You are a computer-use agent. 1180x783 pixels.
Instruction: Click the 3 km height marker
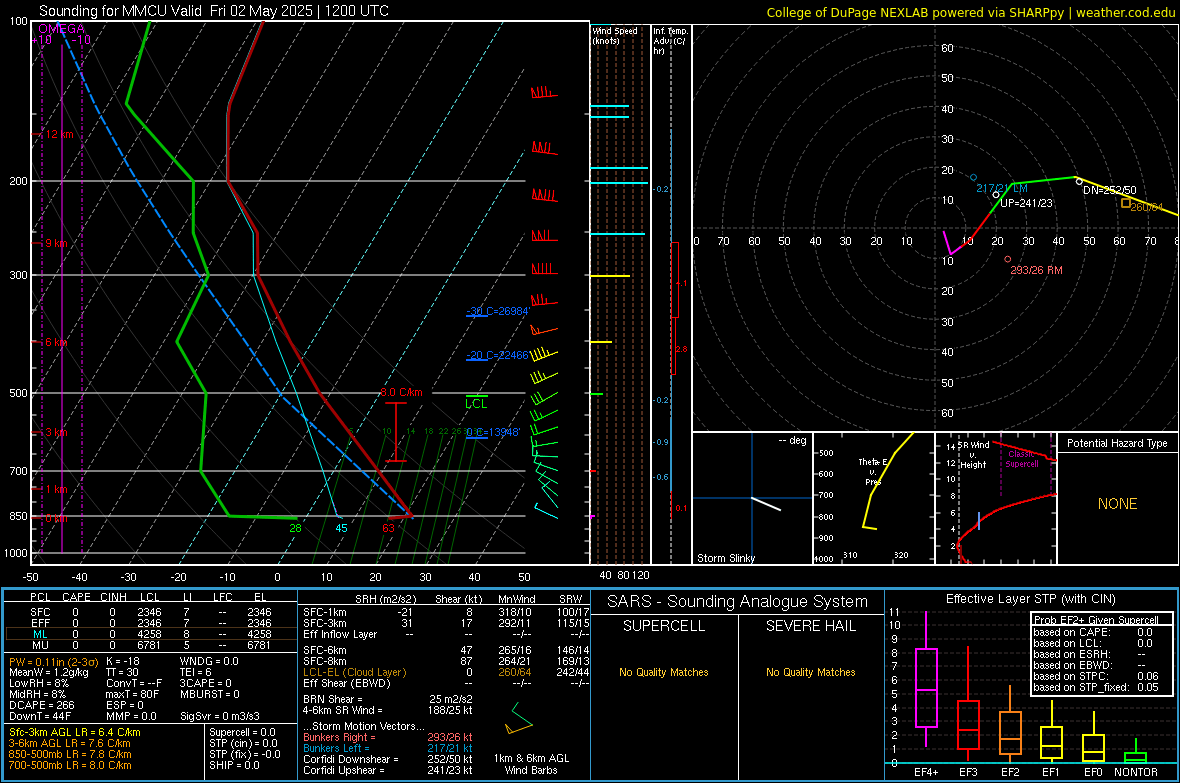pos(56,432)
